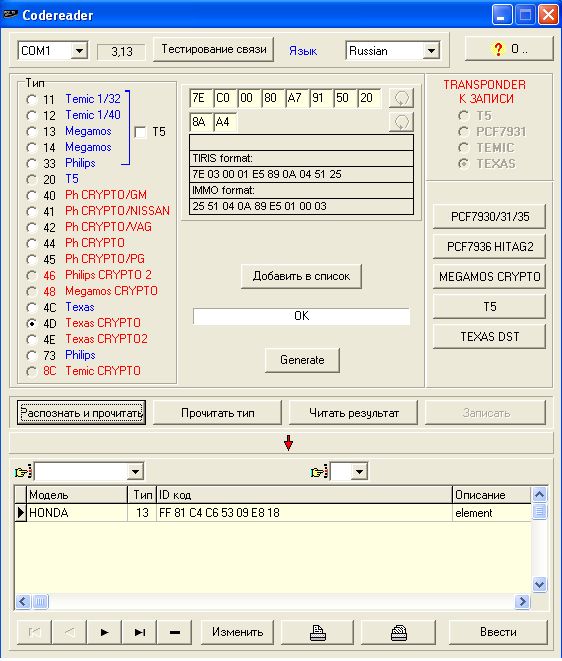
Task: Click Читать результат button
Action: coord(353,413)
